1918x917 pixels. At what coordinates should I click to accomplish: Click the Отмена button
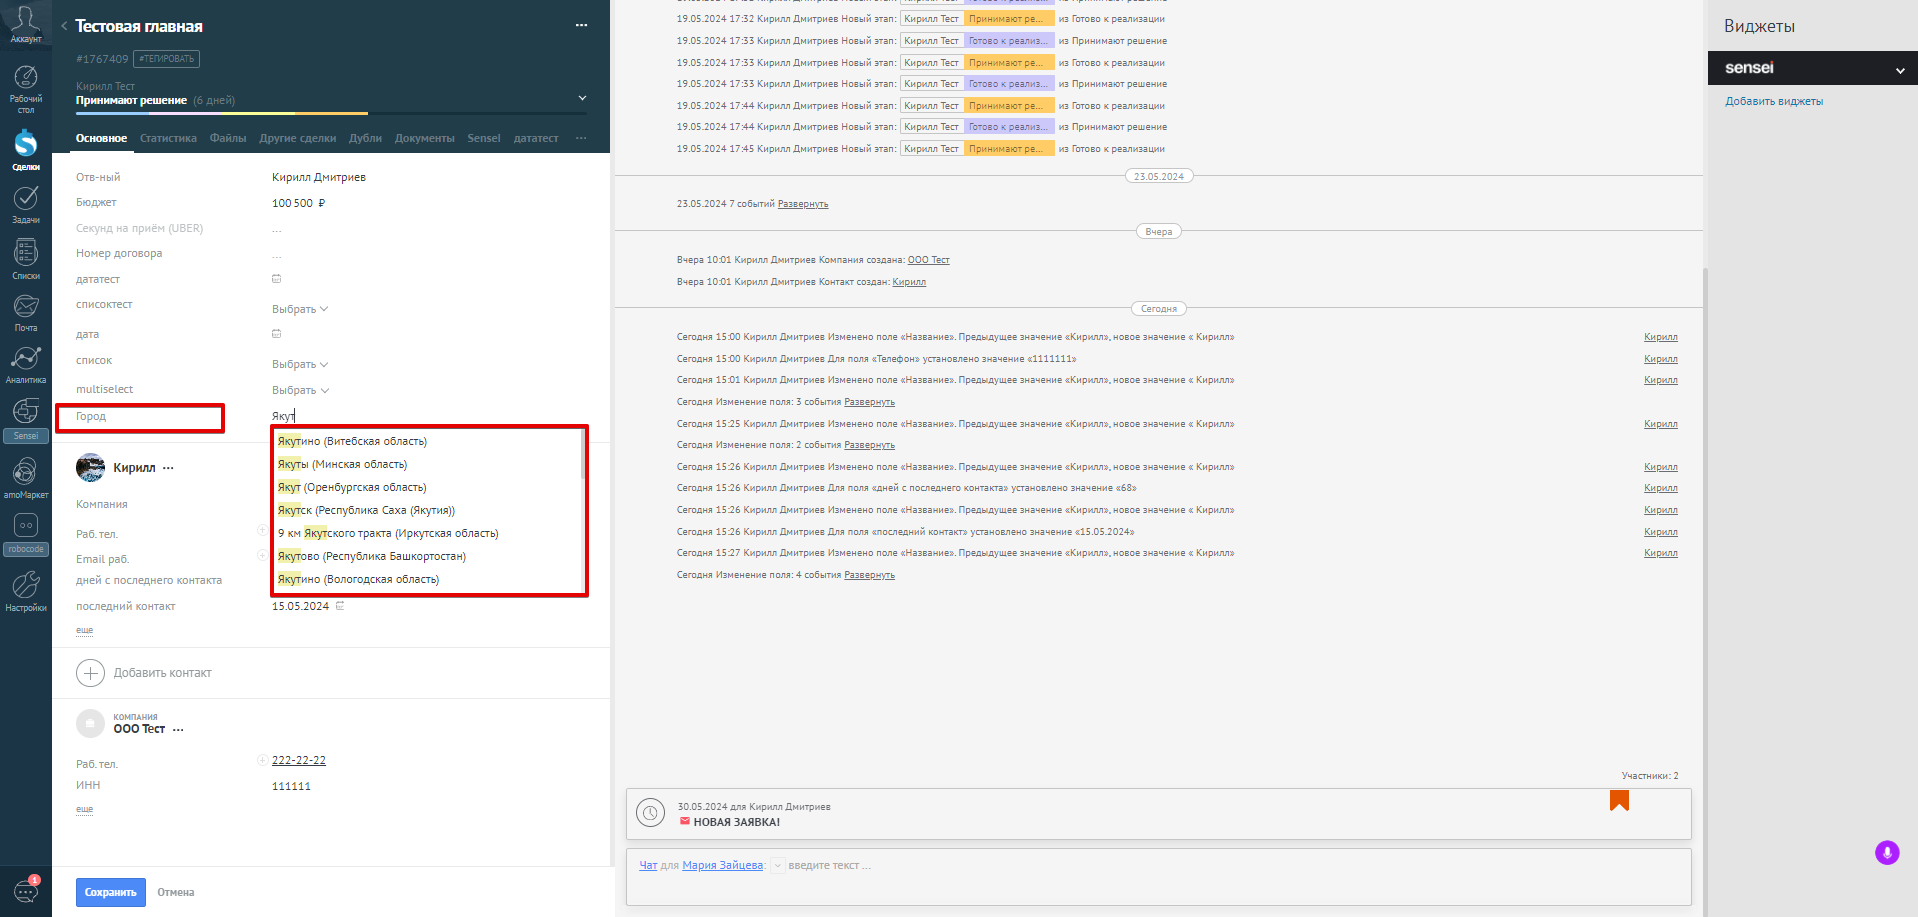[175, 892]
